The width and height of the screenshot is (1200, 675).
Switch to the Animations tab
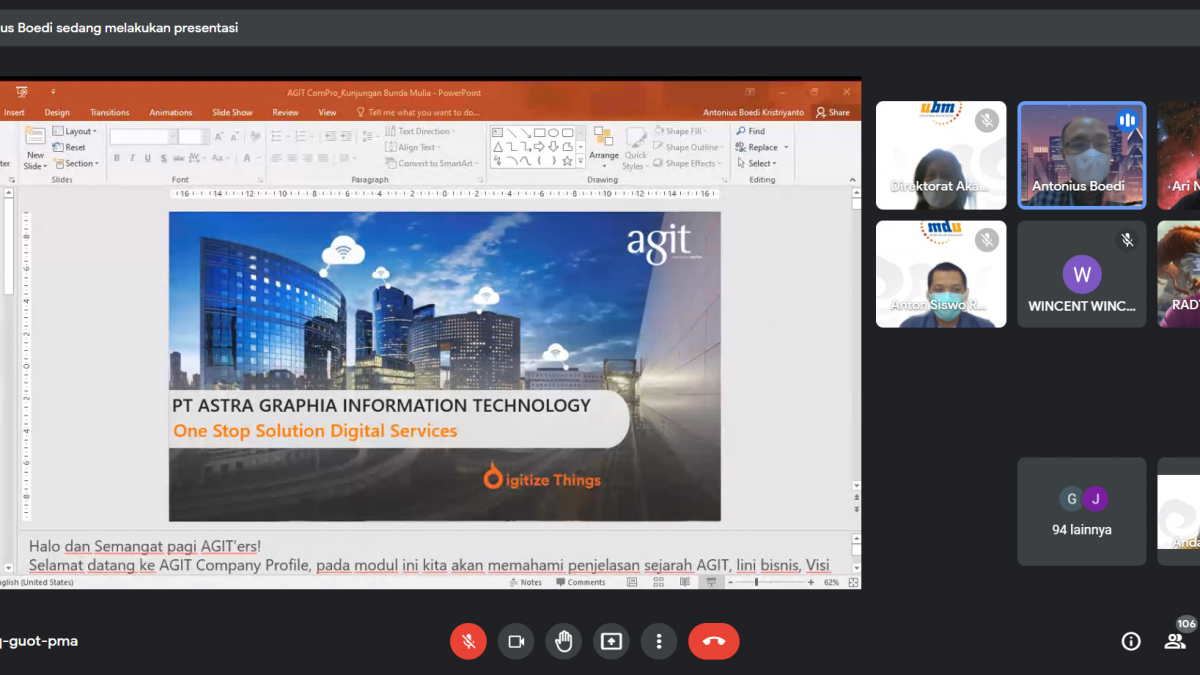[171, 113]
